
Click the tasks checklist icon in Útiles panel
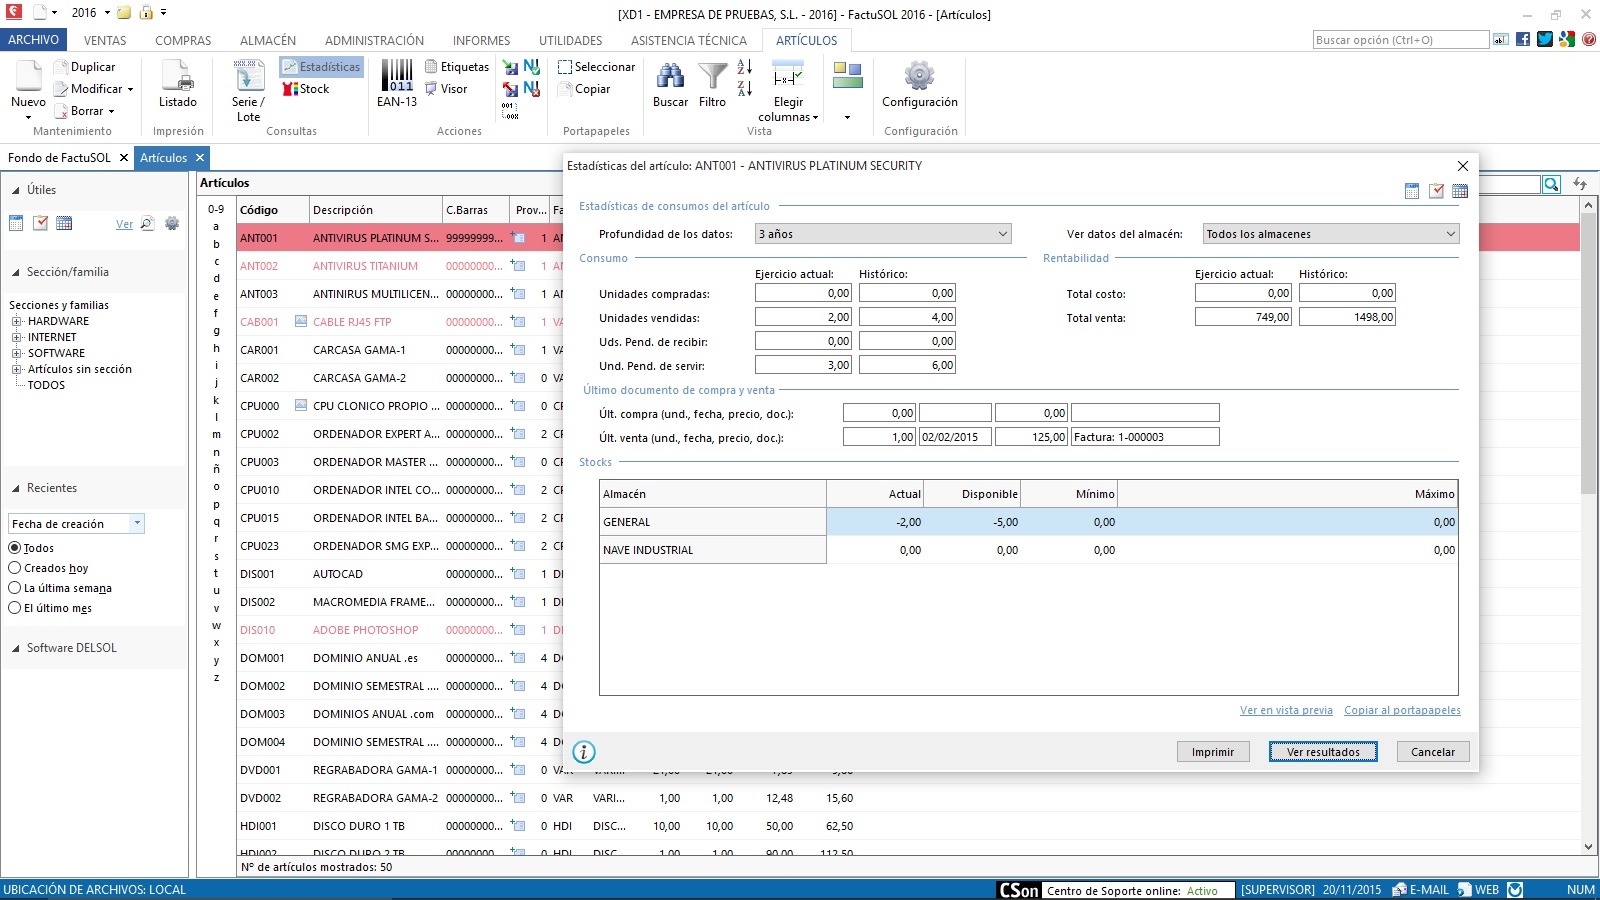[40, 223]
